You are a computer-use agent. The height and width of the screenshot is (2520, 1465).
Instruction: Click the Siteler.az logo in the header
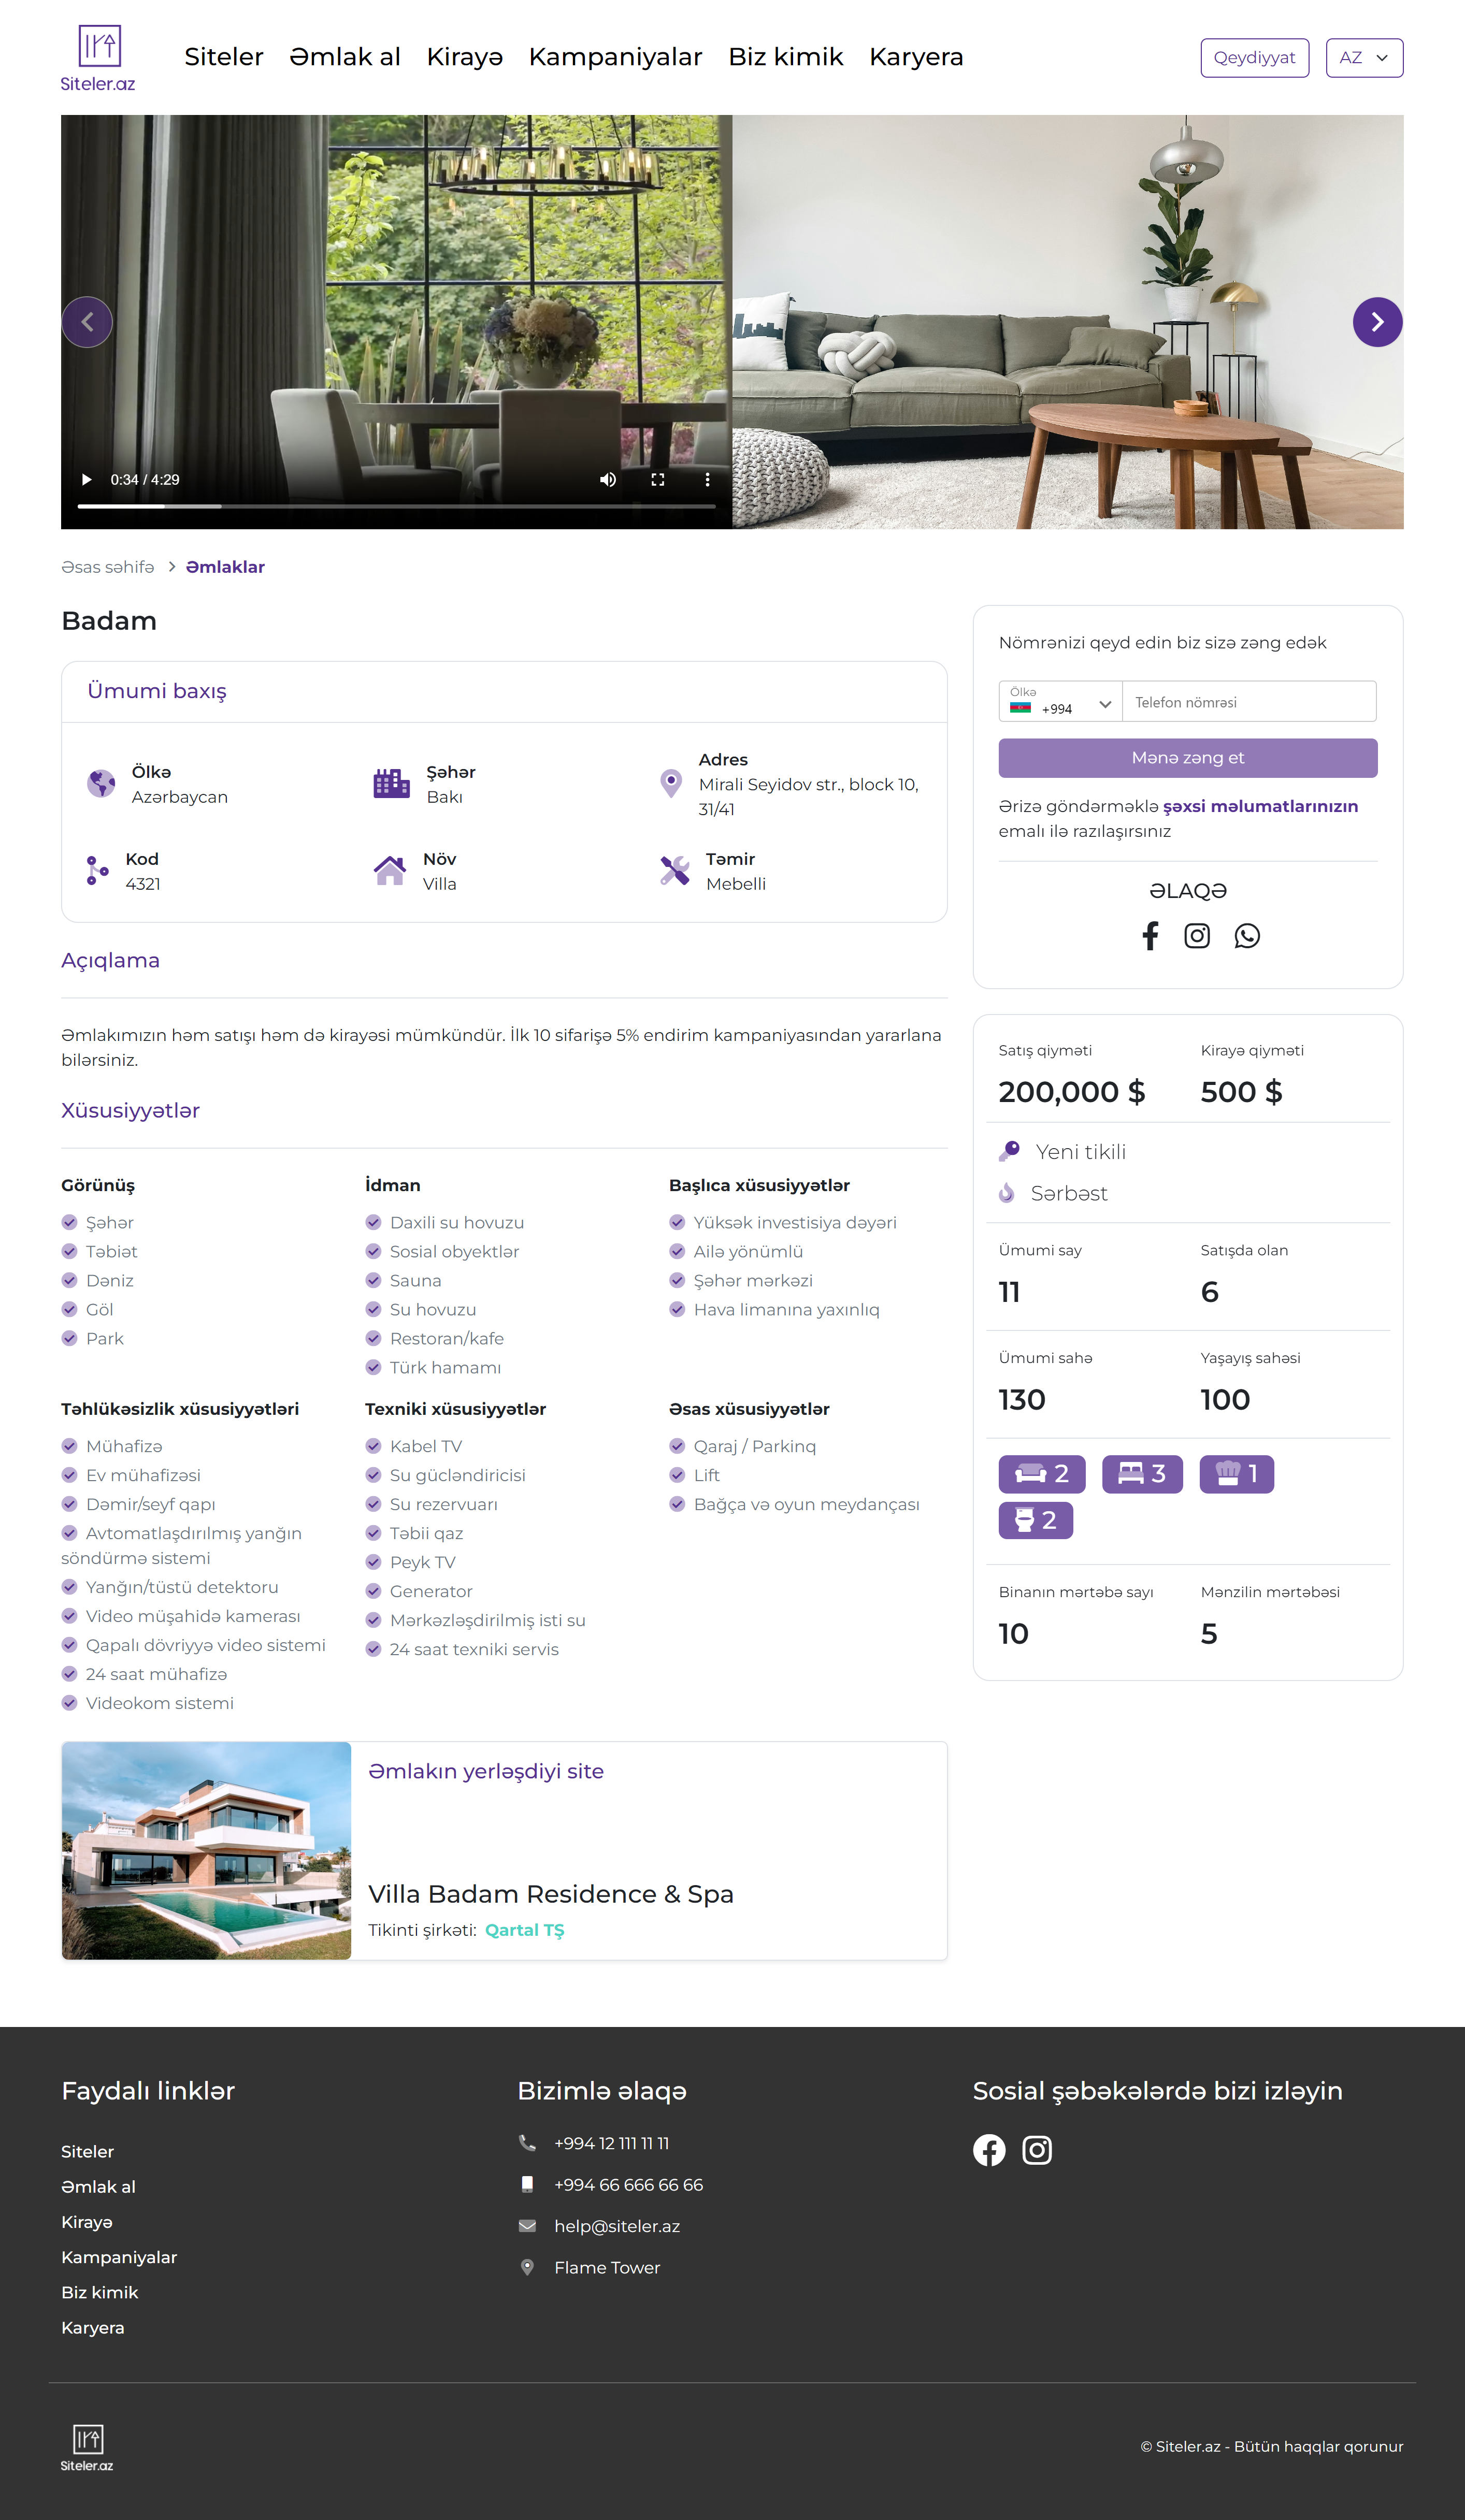98,58
